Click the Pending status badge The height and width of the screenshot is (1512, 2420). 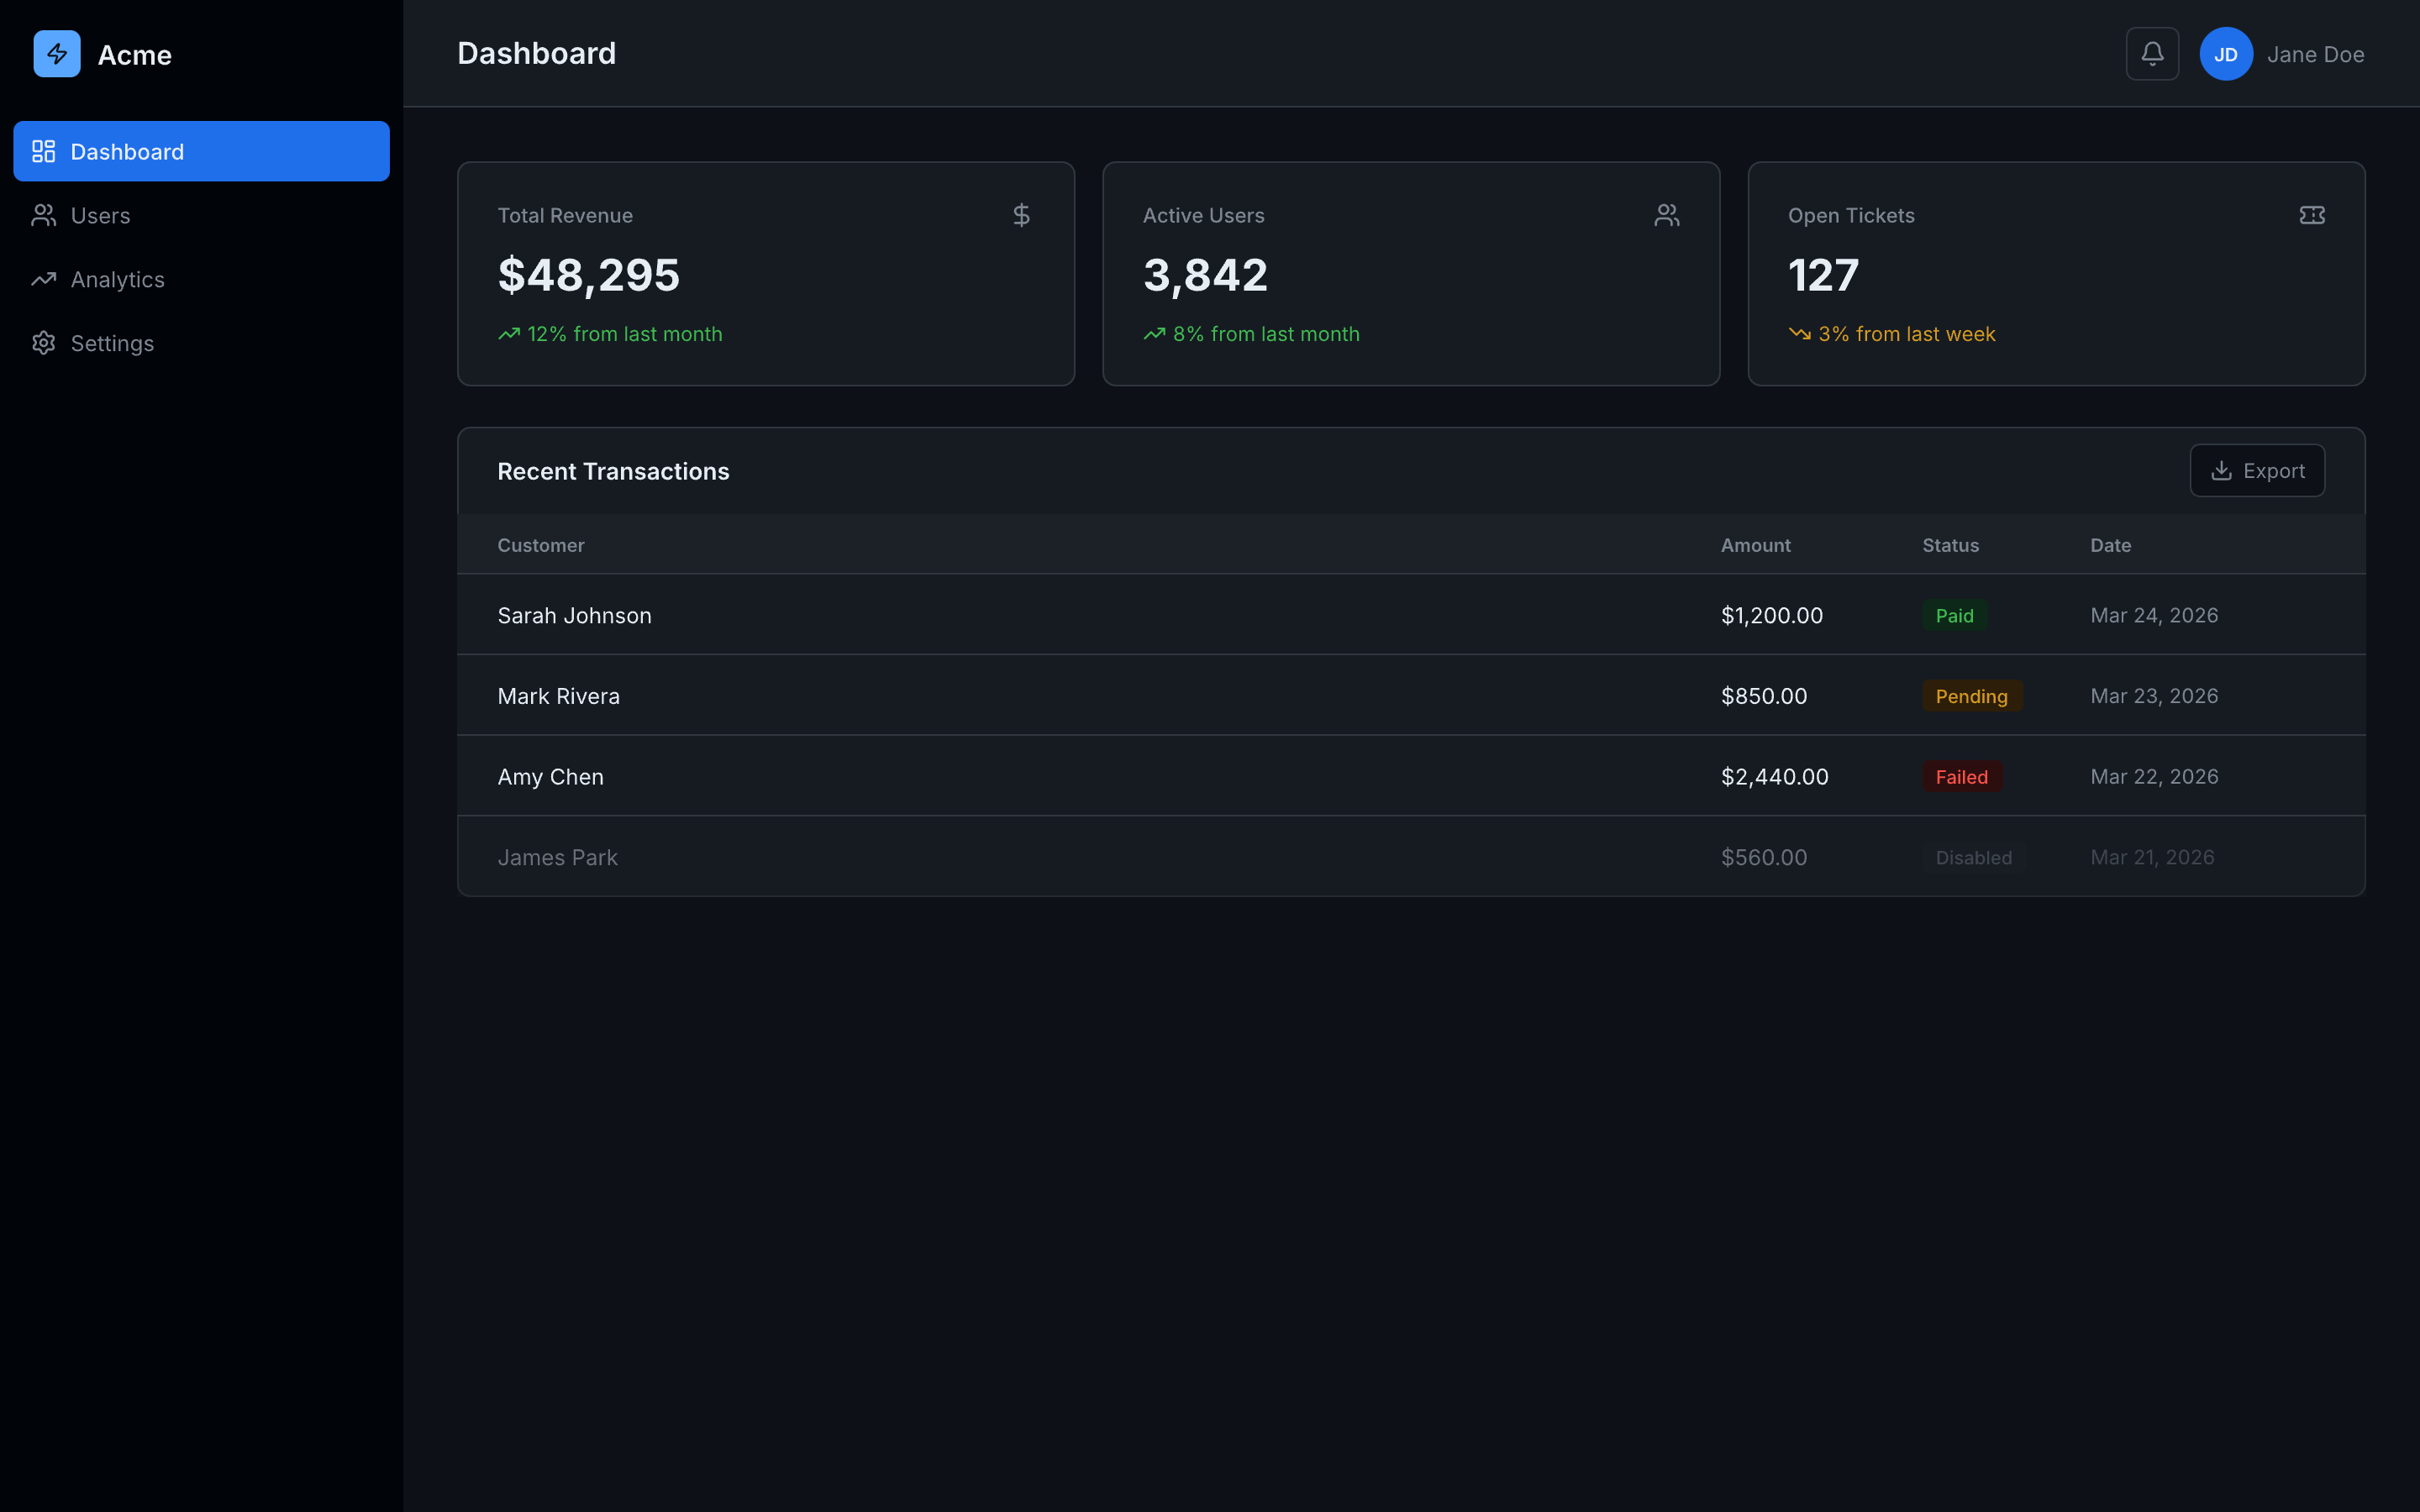(1971, 696)
